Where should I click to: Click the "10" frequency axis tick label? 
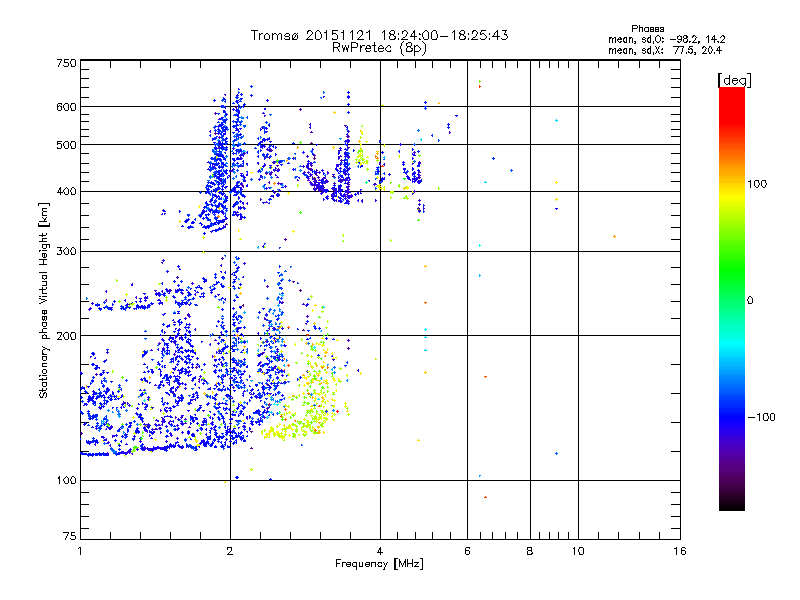coord(578,551)
